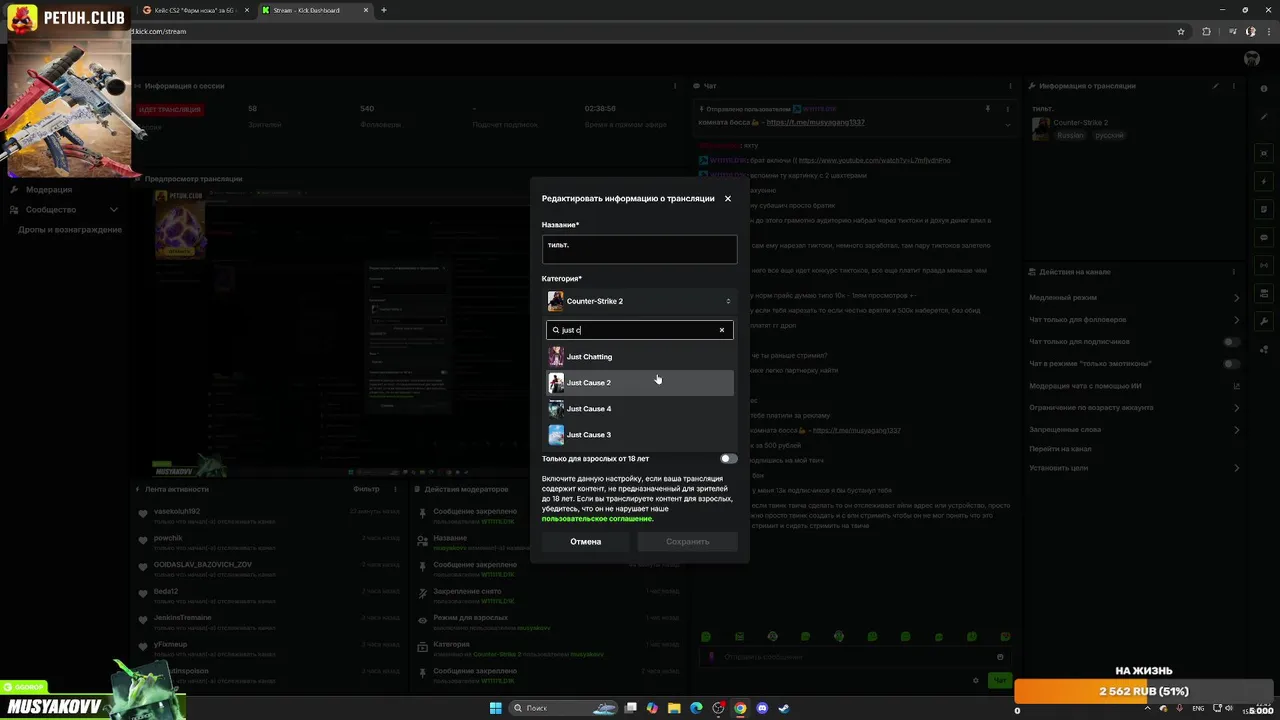1280x720 pixels.
Task: Click the stream title field containing 'тильт.'
Action: click(639, 249)
